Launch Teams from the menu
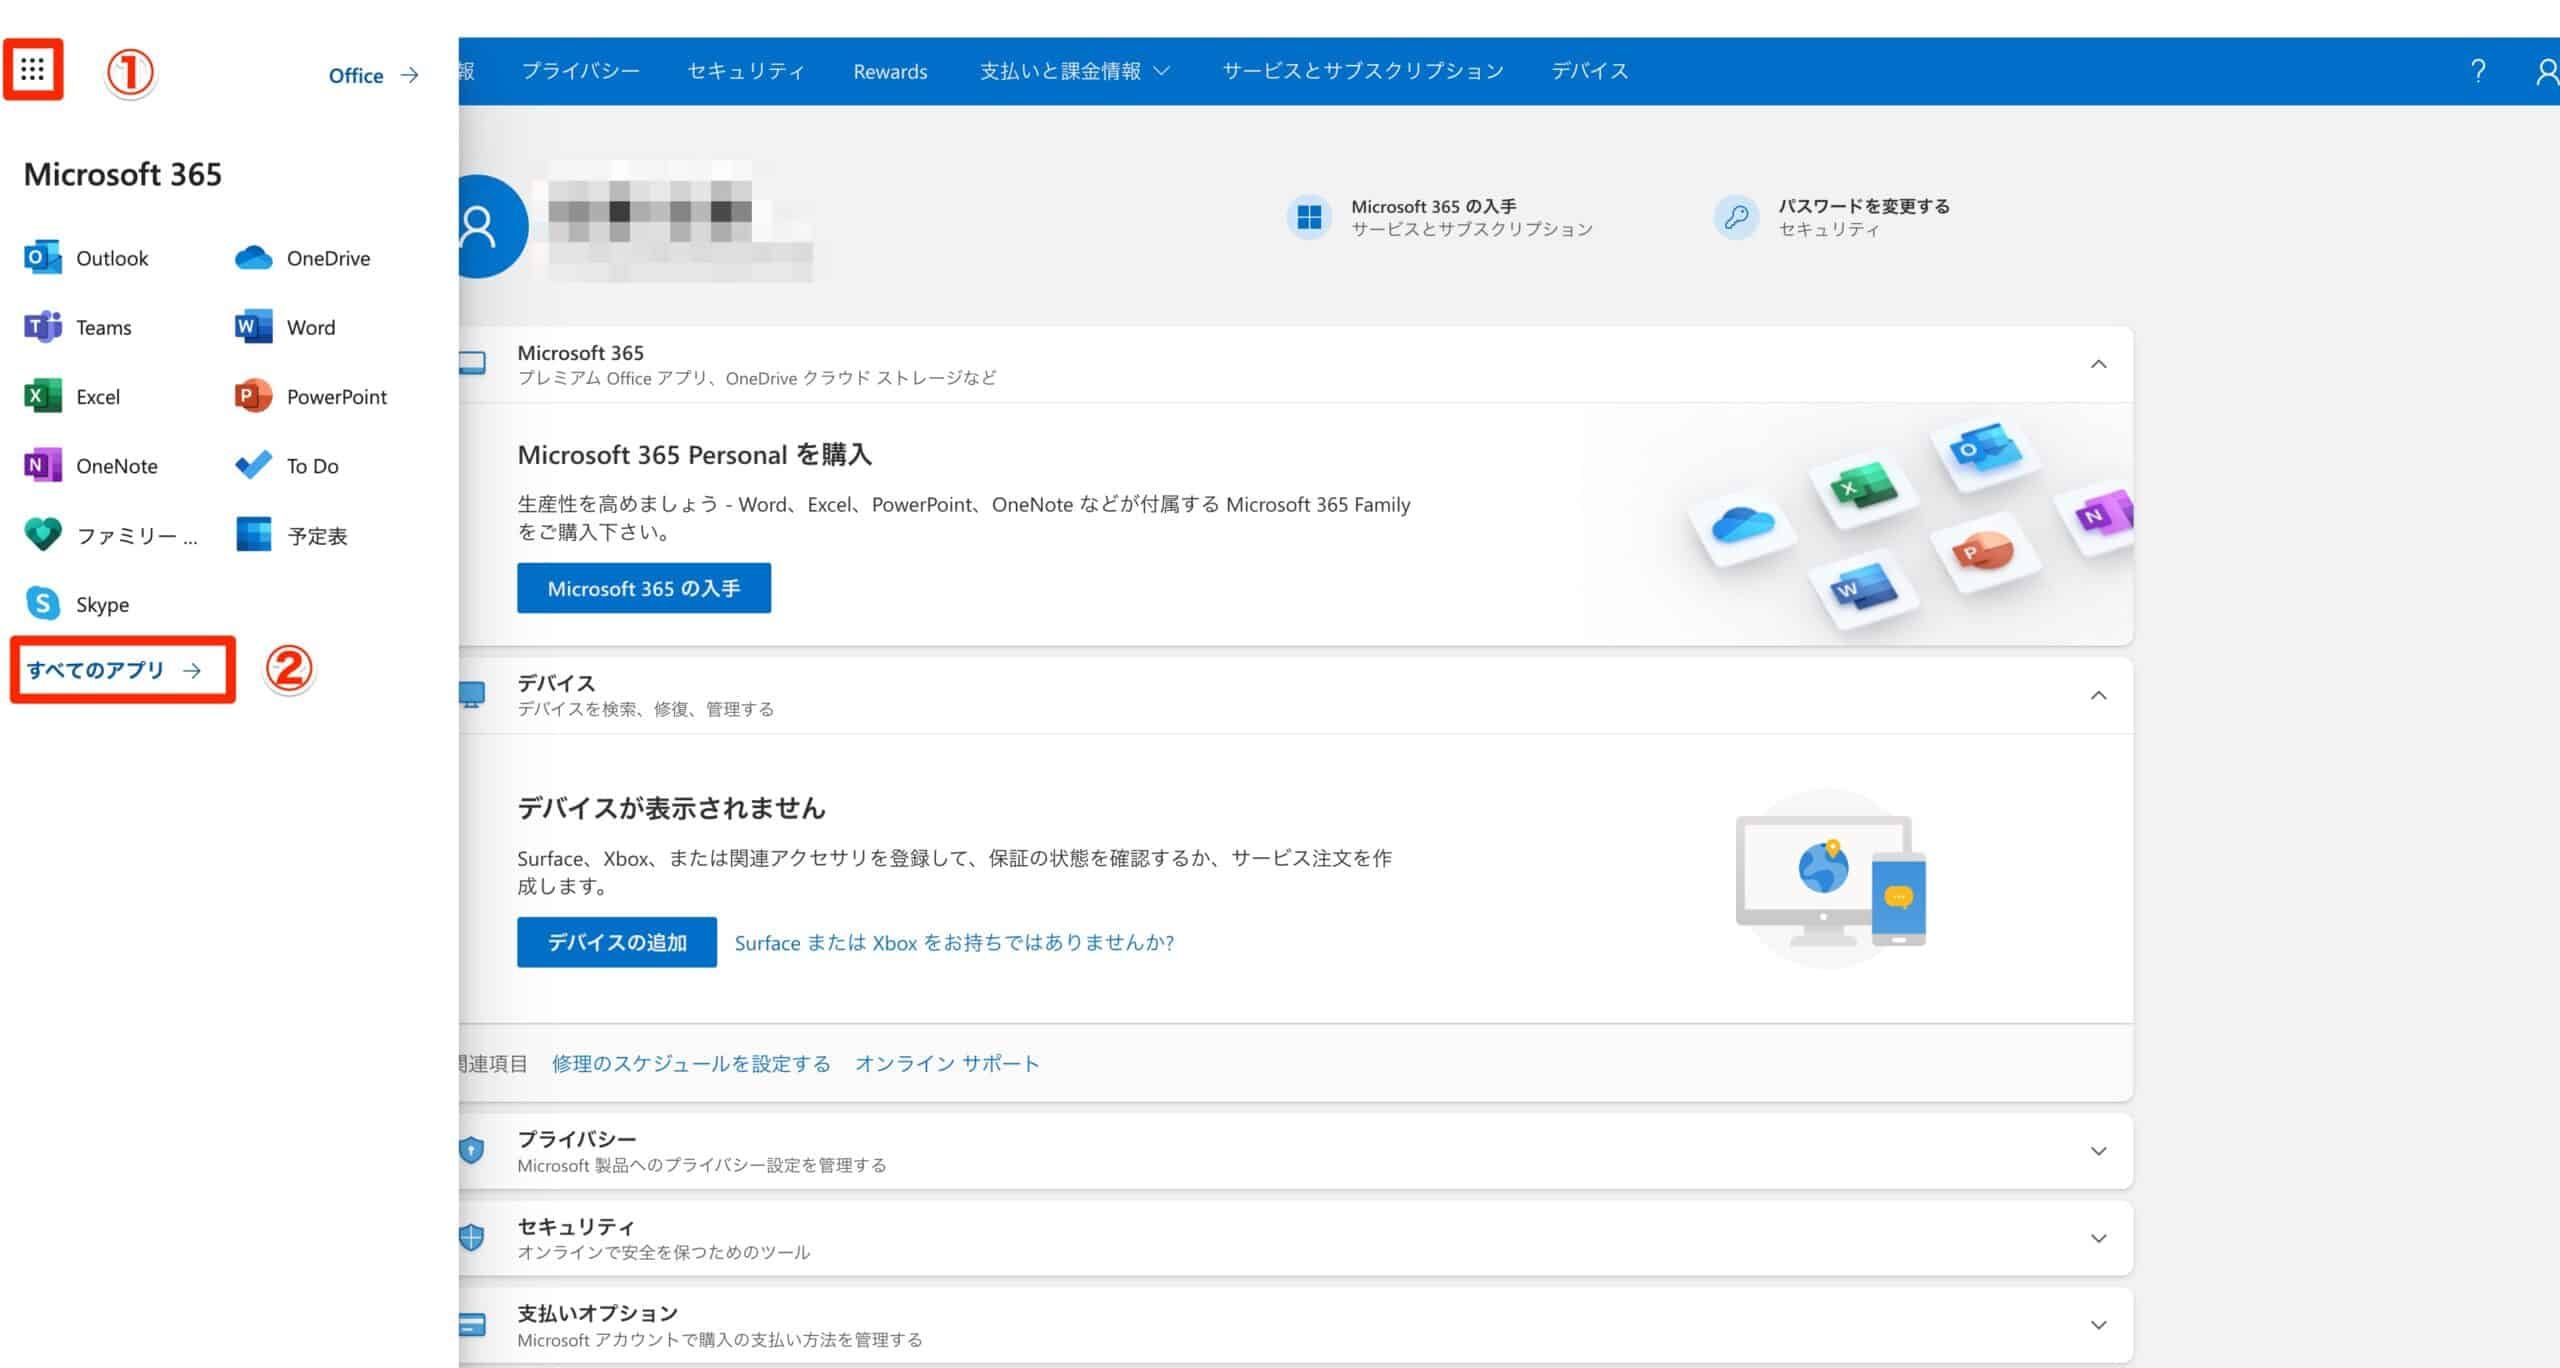The height and width of the screenshot is (1368, 2560). (104, 327)
